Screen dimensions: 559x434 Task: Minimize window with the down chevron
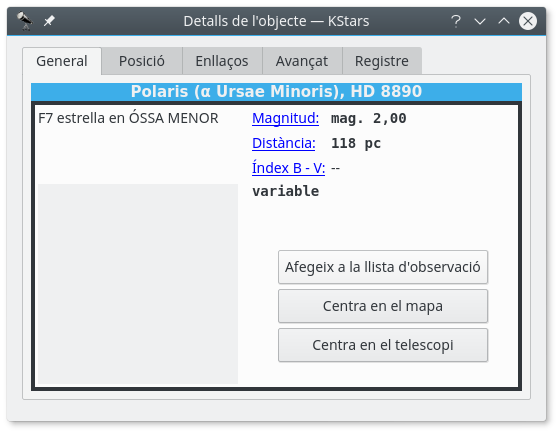pos(480,21)
